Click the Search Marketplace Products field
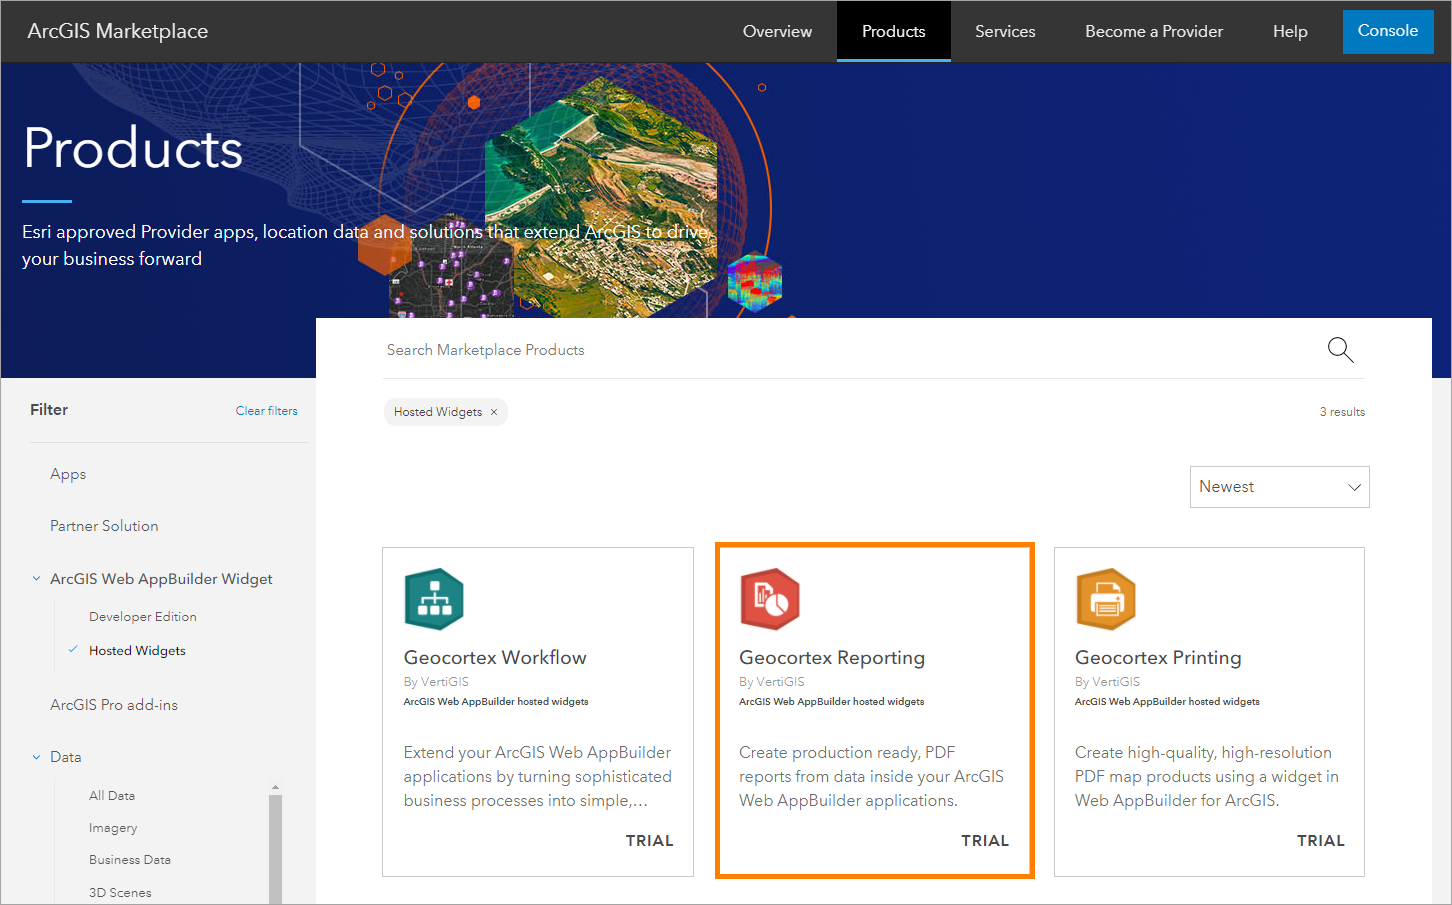This screenshot has height=905, width=1452. pyautogui.click(x=700, y=349)
